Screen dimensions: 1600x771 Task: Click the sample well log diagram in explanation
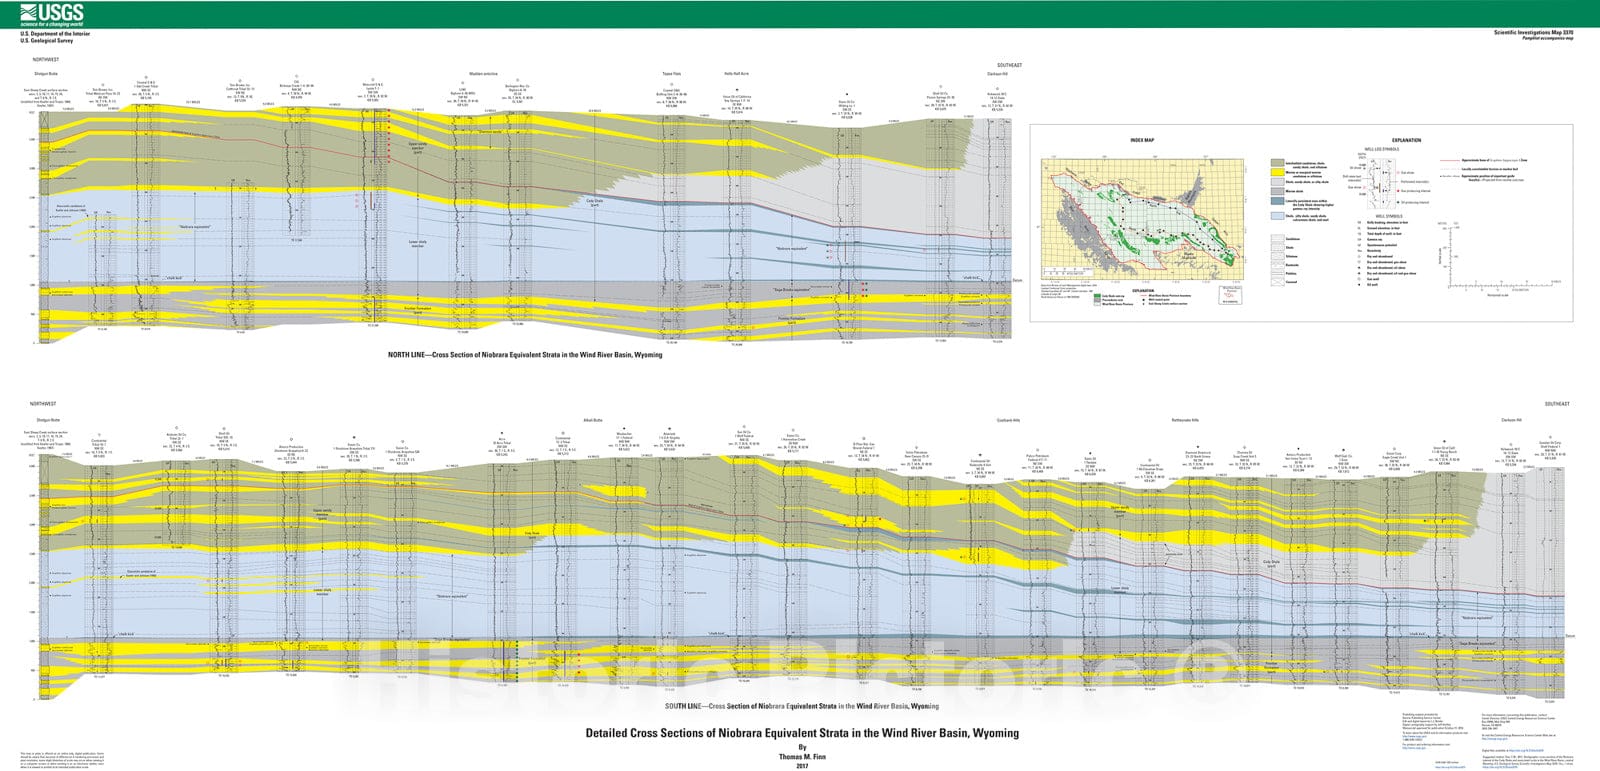1381,184
